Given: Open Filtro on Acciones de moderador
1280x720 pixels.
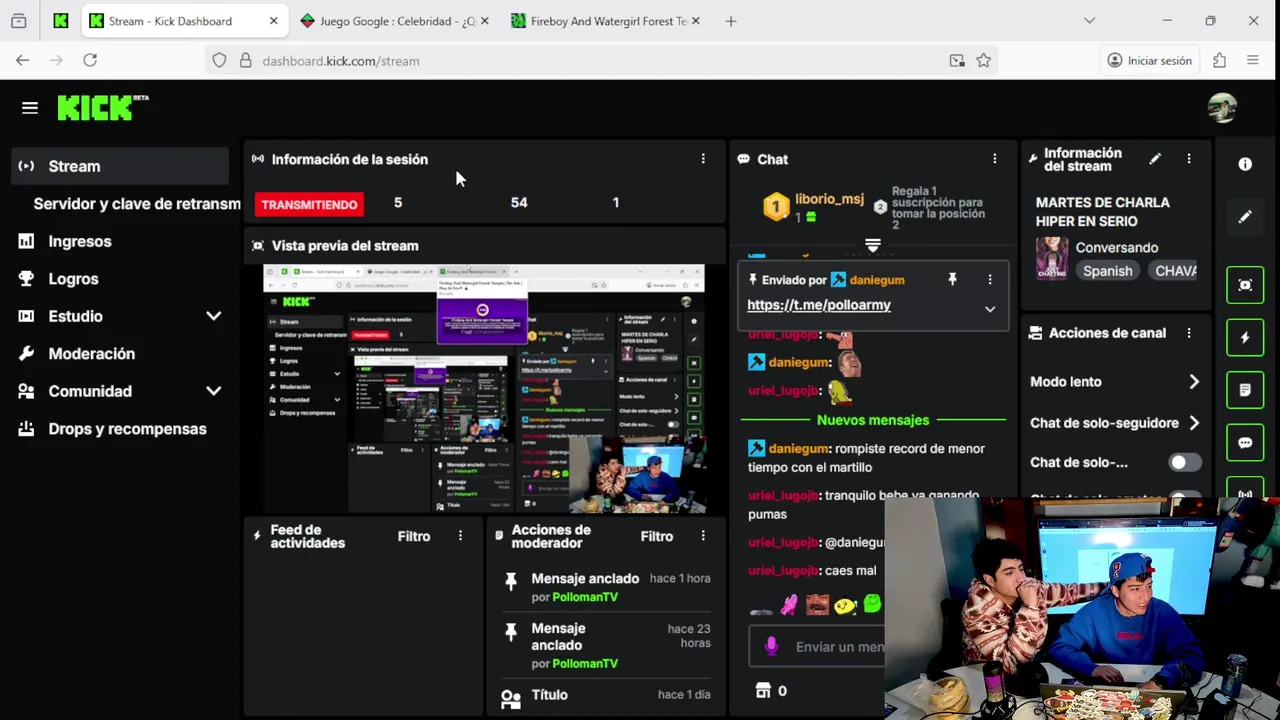Looking at the screenshot, I should coord(657,536).
